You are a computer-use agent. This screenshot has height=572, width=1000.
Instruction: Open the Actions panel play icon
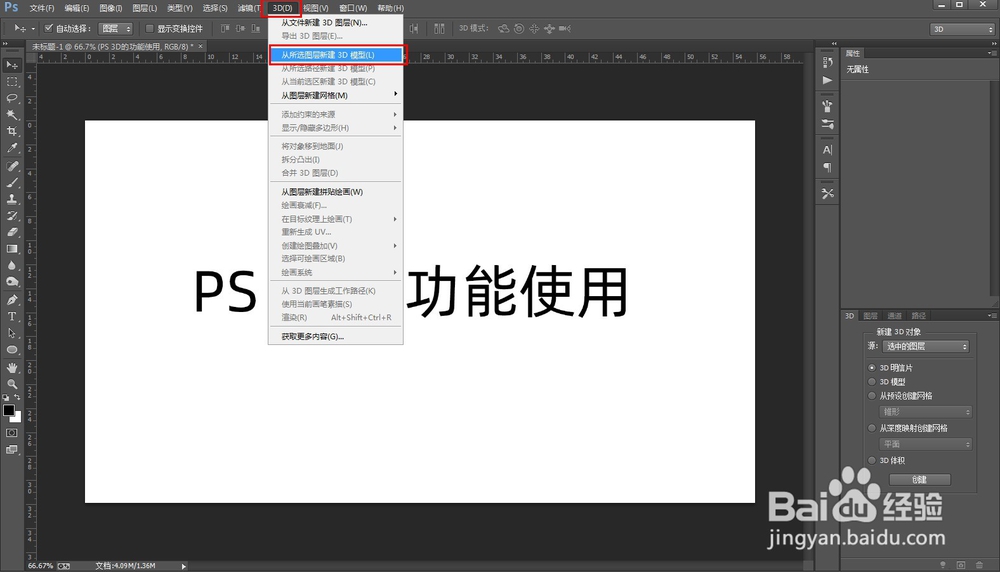[827, 80]
